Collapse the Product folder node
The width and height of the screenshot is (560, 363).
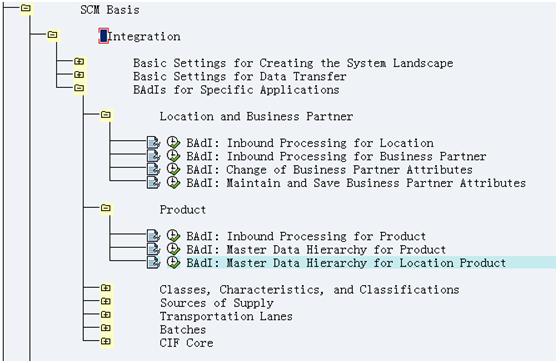coord(106,208)
